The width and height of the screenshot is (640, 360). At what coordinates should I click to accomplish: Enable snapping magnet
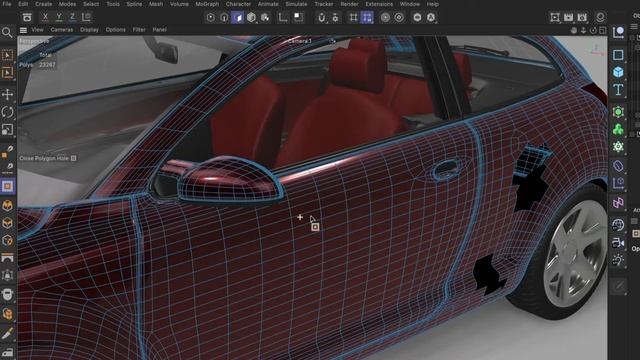322,18
